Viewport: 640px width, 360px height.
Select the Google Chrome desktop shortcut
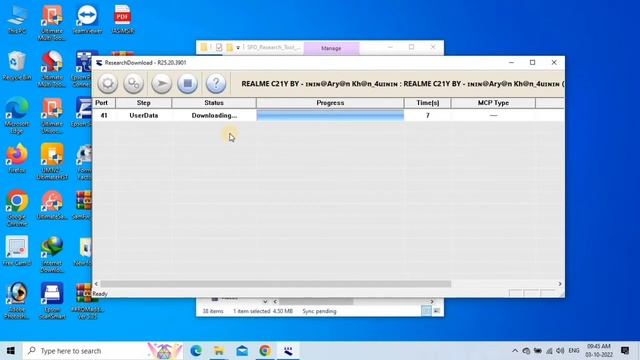17,208
